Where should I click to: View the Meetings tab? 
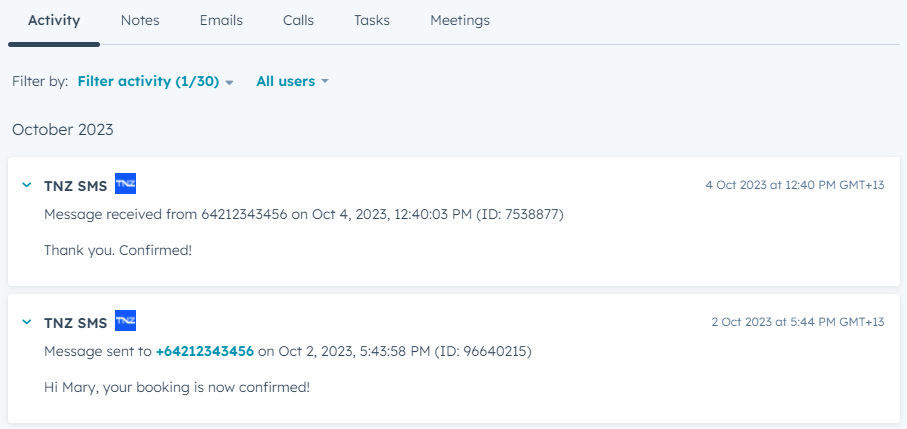(x=460, y=20)
